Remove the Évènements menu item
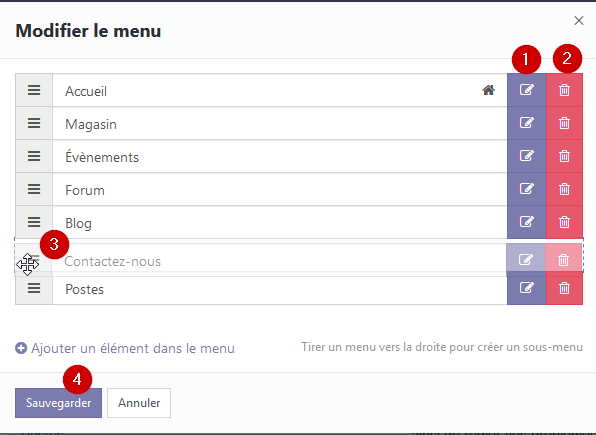The width and height of the screenshot is (596, 435). 564,156
